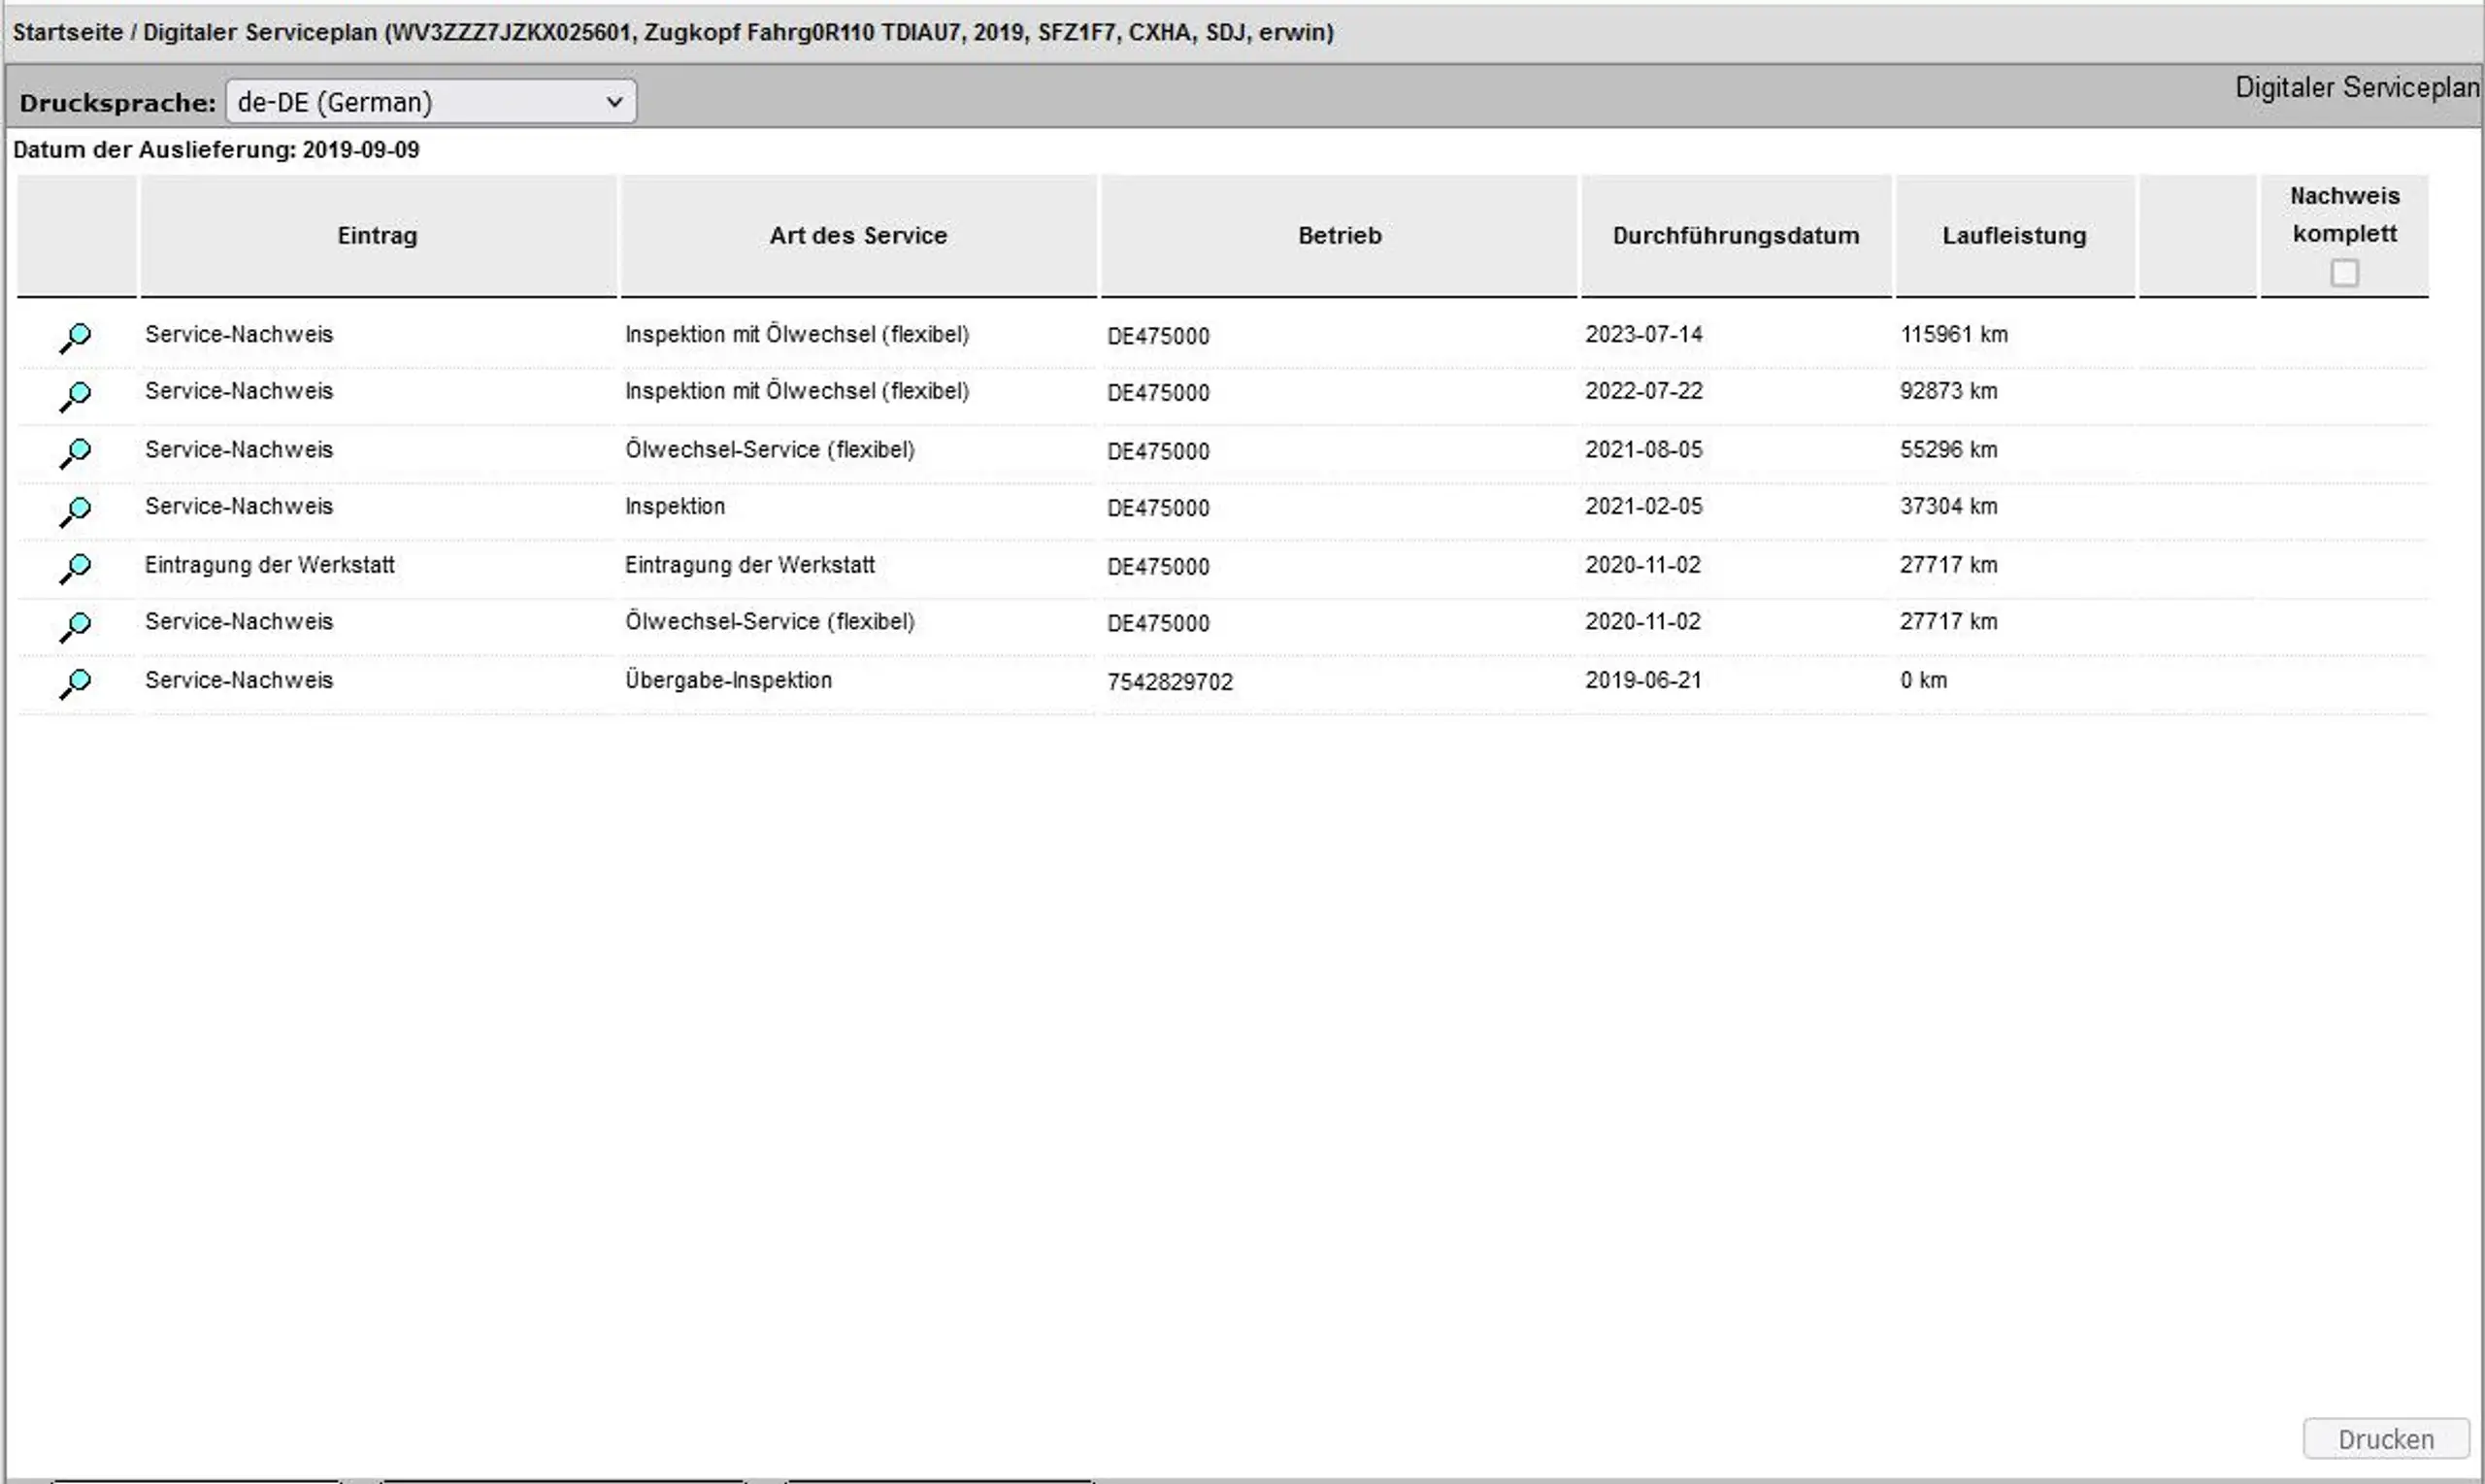Click the Inspektion service type in the 37304 km row

(x=675, y=506)
